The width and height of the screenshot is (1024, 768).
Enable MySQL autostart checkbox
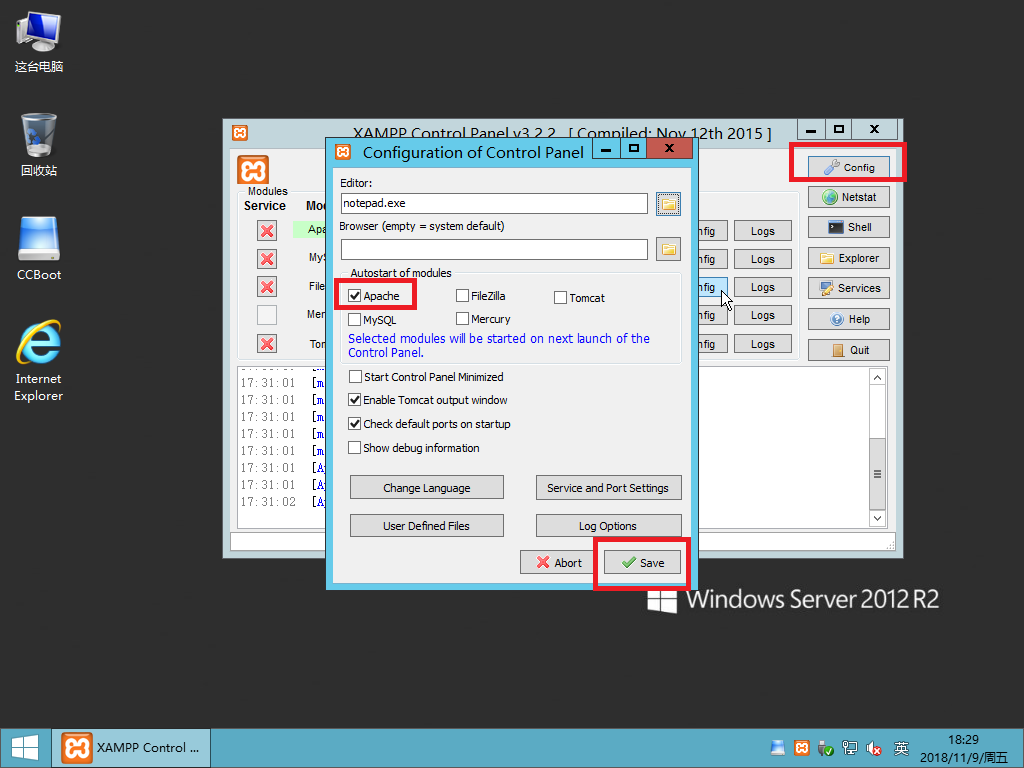point(355,320)
